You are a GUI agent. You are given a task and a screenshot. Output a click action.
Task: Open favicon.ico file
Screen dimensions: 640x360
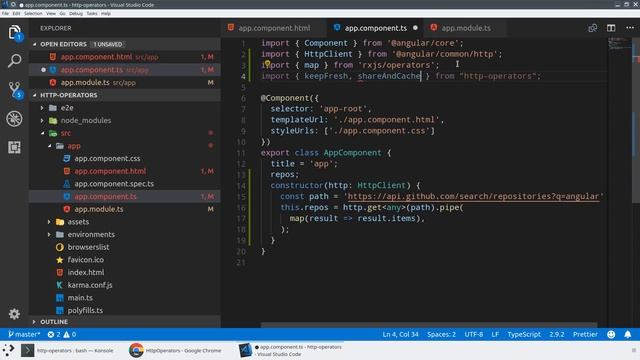point(86,260)
